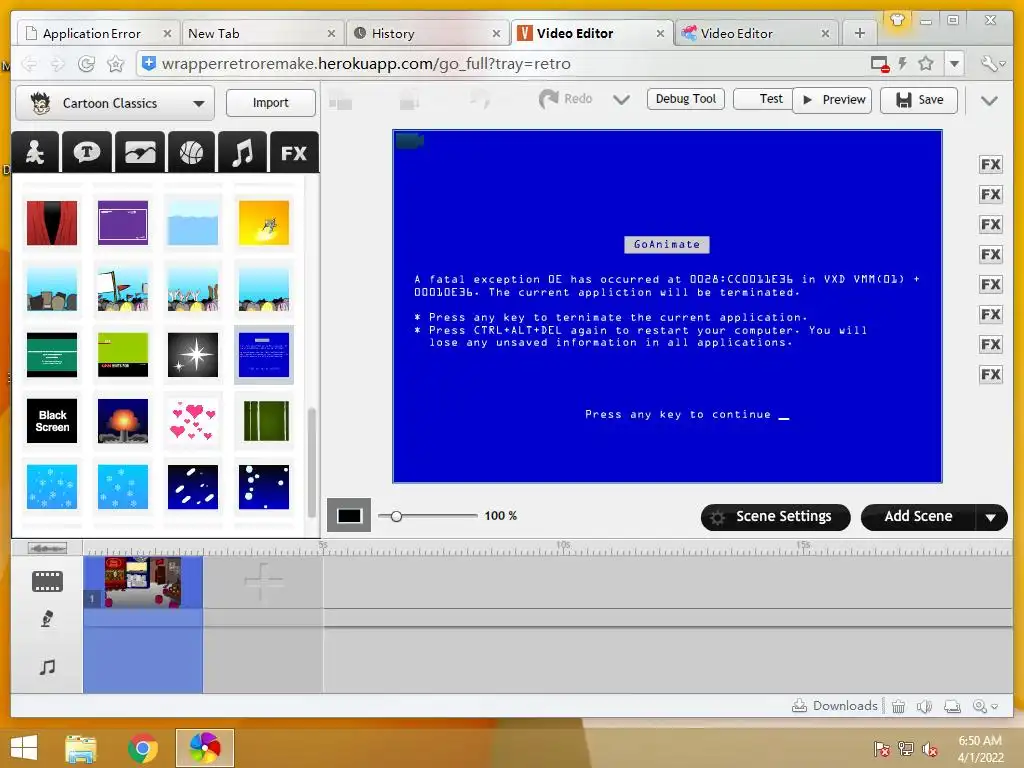The width and height of the screenshot is (1024, 768).
Task: Expand the chevron next to Redo
Action: 621,100
